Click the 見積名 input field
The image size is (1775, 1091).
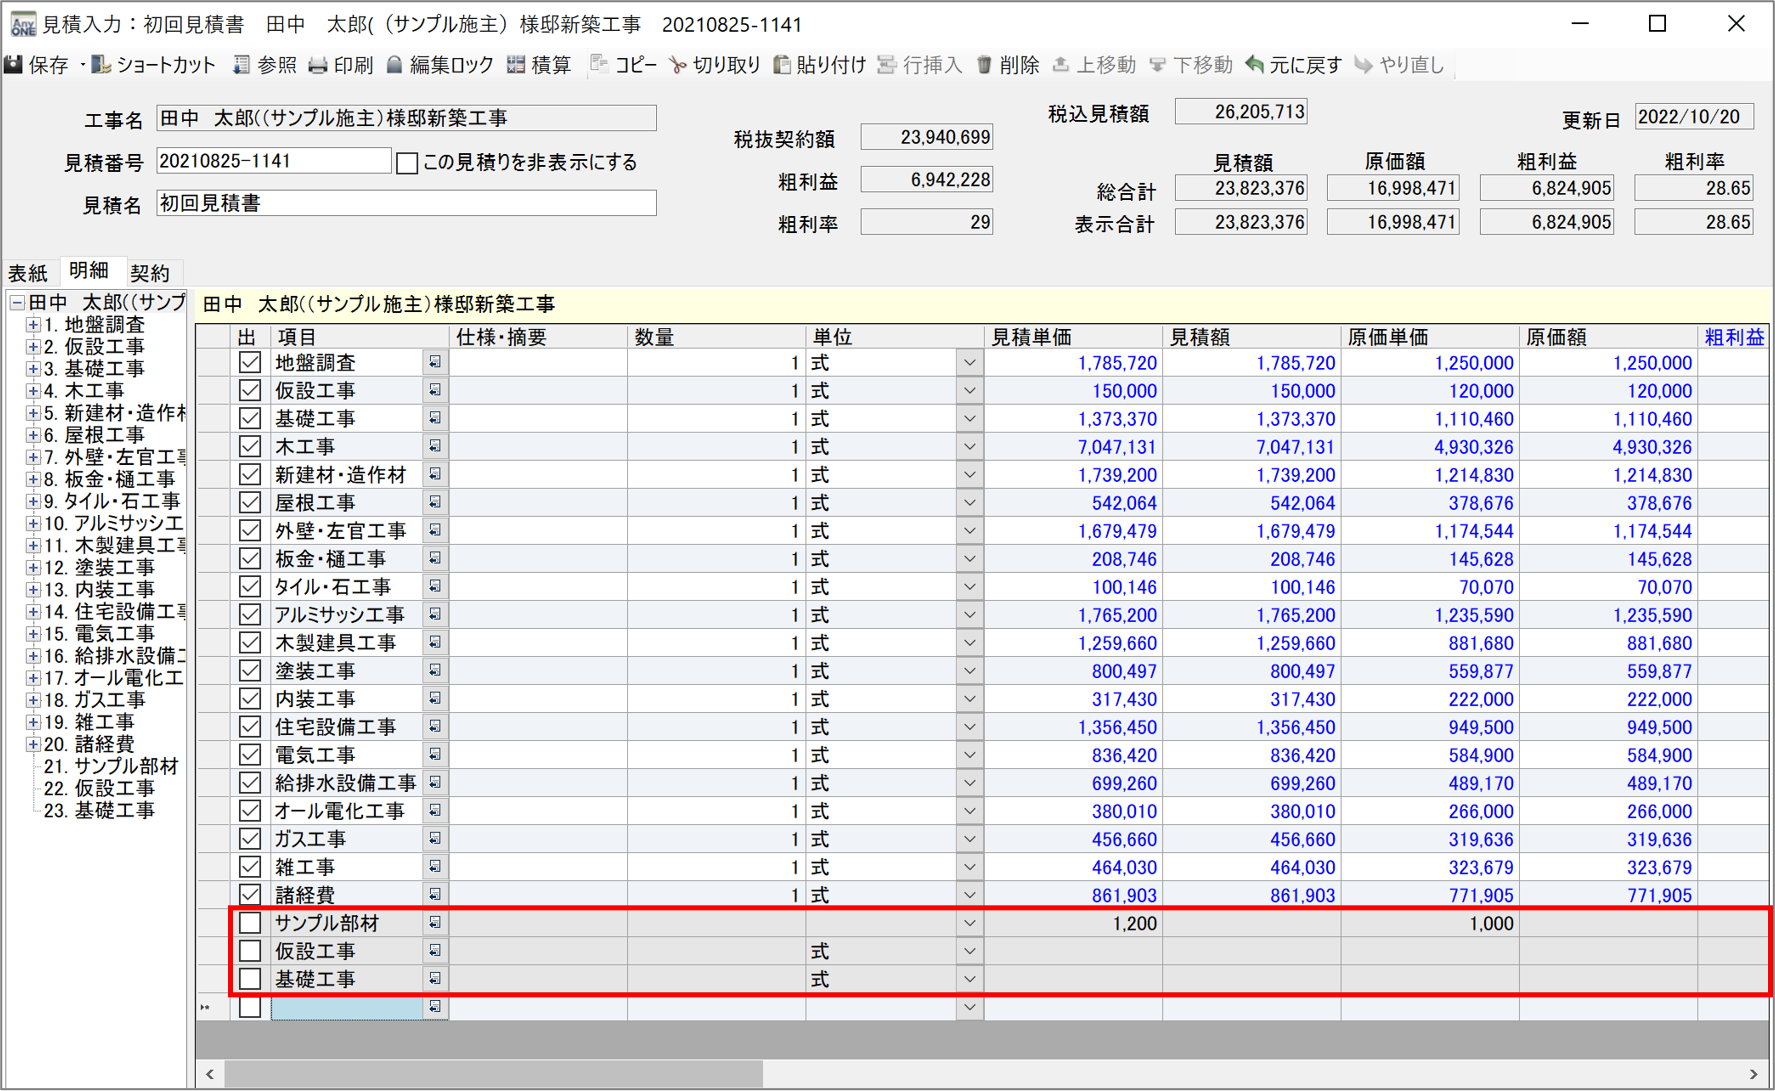(406, 204)
